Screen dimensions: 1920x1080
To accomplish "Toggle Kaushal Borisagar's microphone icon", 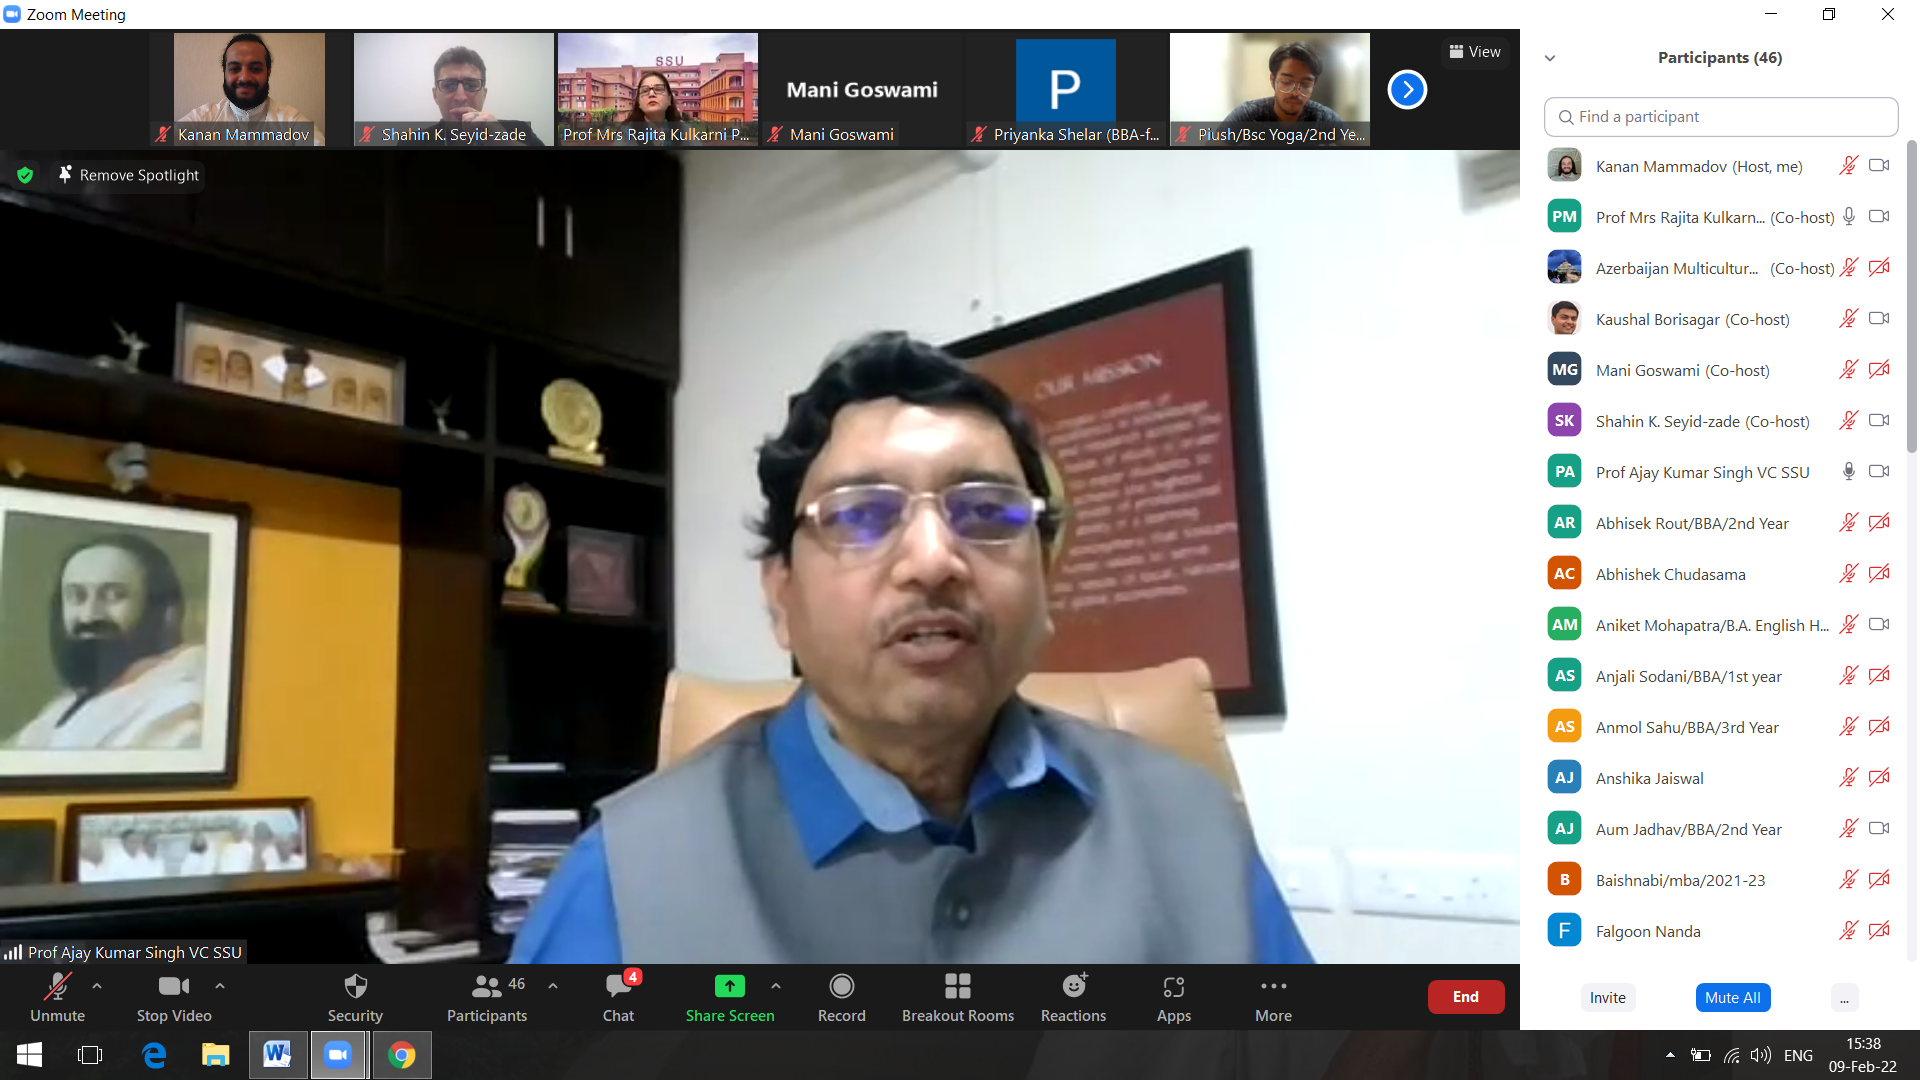I will click(1848, 319).
